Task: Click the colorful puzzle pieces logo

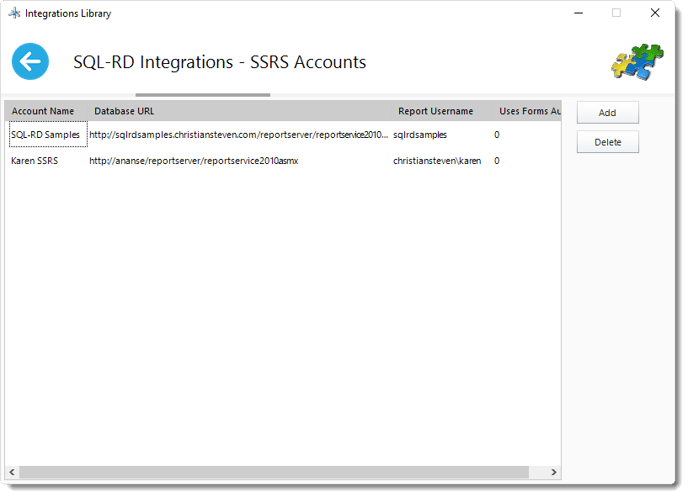Action: tap(637, 62)
